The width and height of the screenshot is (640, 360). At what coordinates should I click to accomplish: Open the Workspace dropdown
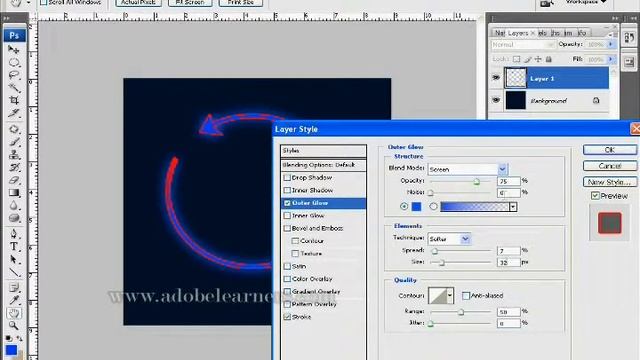[x=586, y=2]
